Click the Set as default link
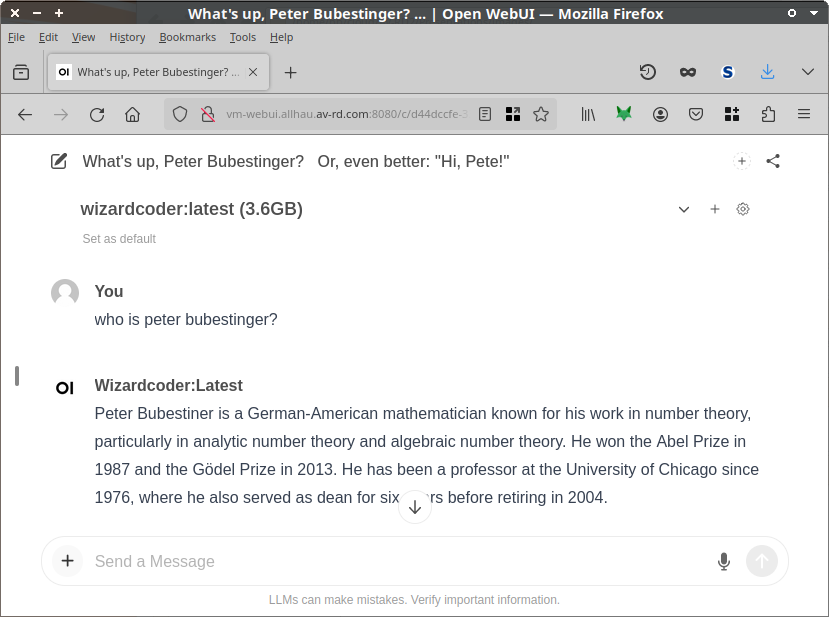 (x=119, y=239)
